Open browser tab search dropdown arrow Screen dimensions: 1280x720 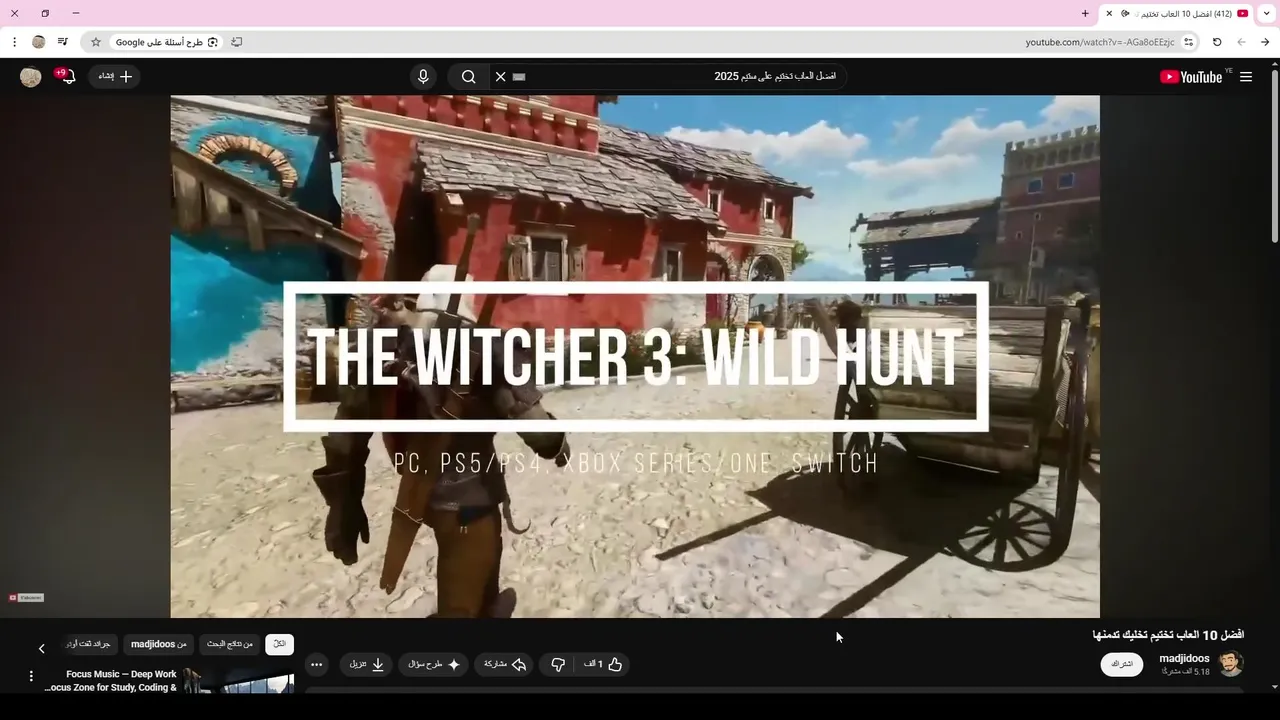[x=1267, y=13]
